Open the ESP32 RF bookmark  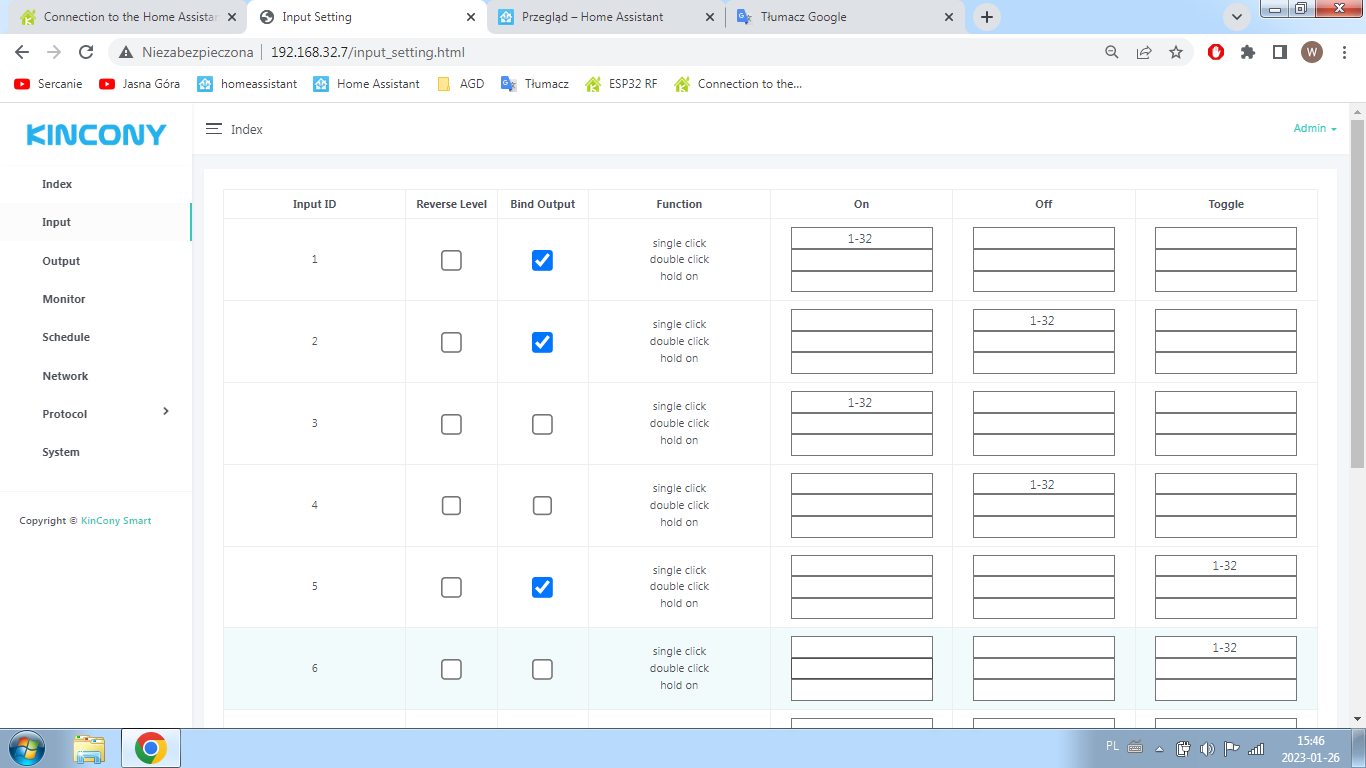click(x=622, y=84)
